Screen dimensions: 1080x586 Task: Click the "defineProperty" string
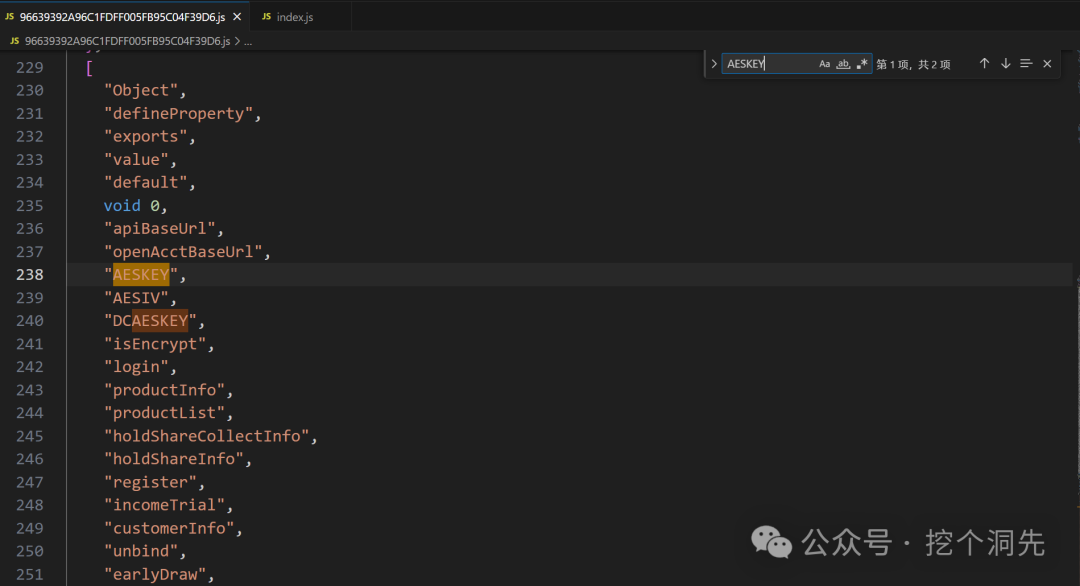[178, 114]
